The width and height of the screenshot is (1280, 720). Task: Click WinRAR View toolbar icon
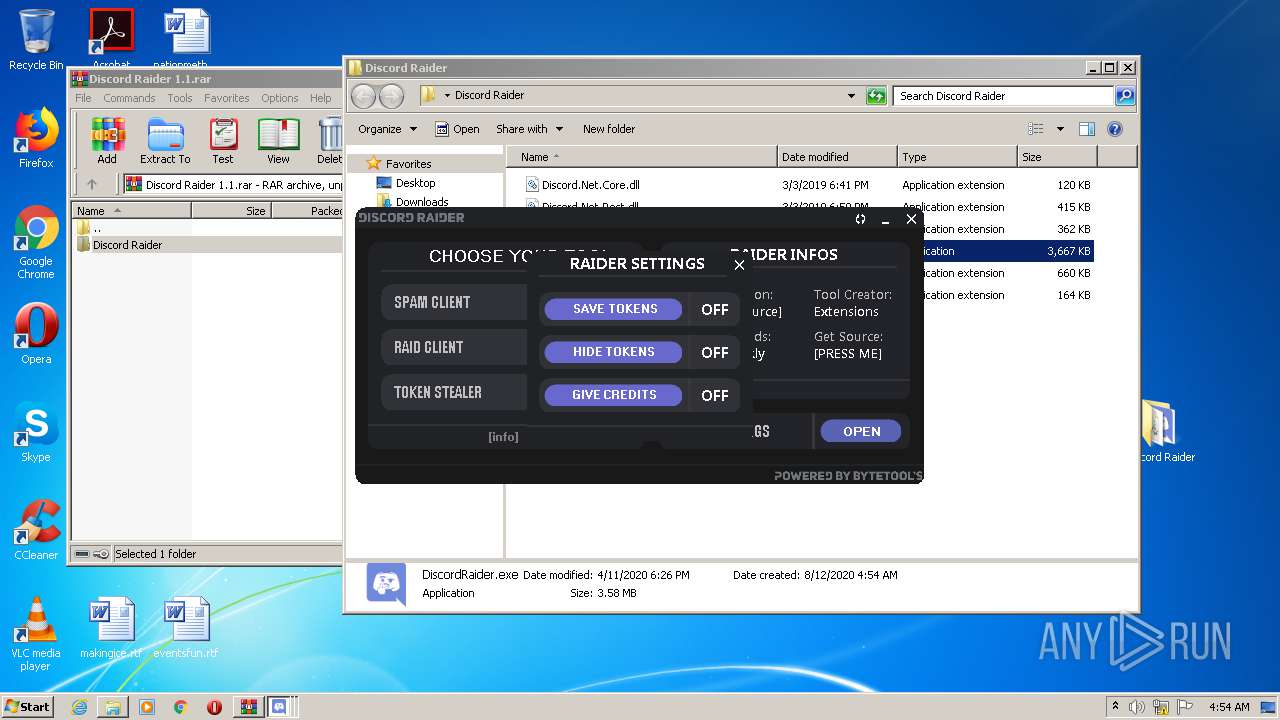tap(278, 141)
